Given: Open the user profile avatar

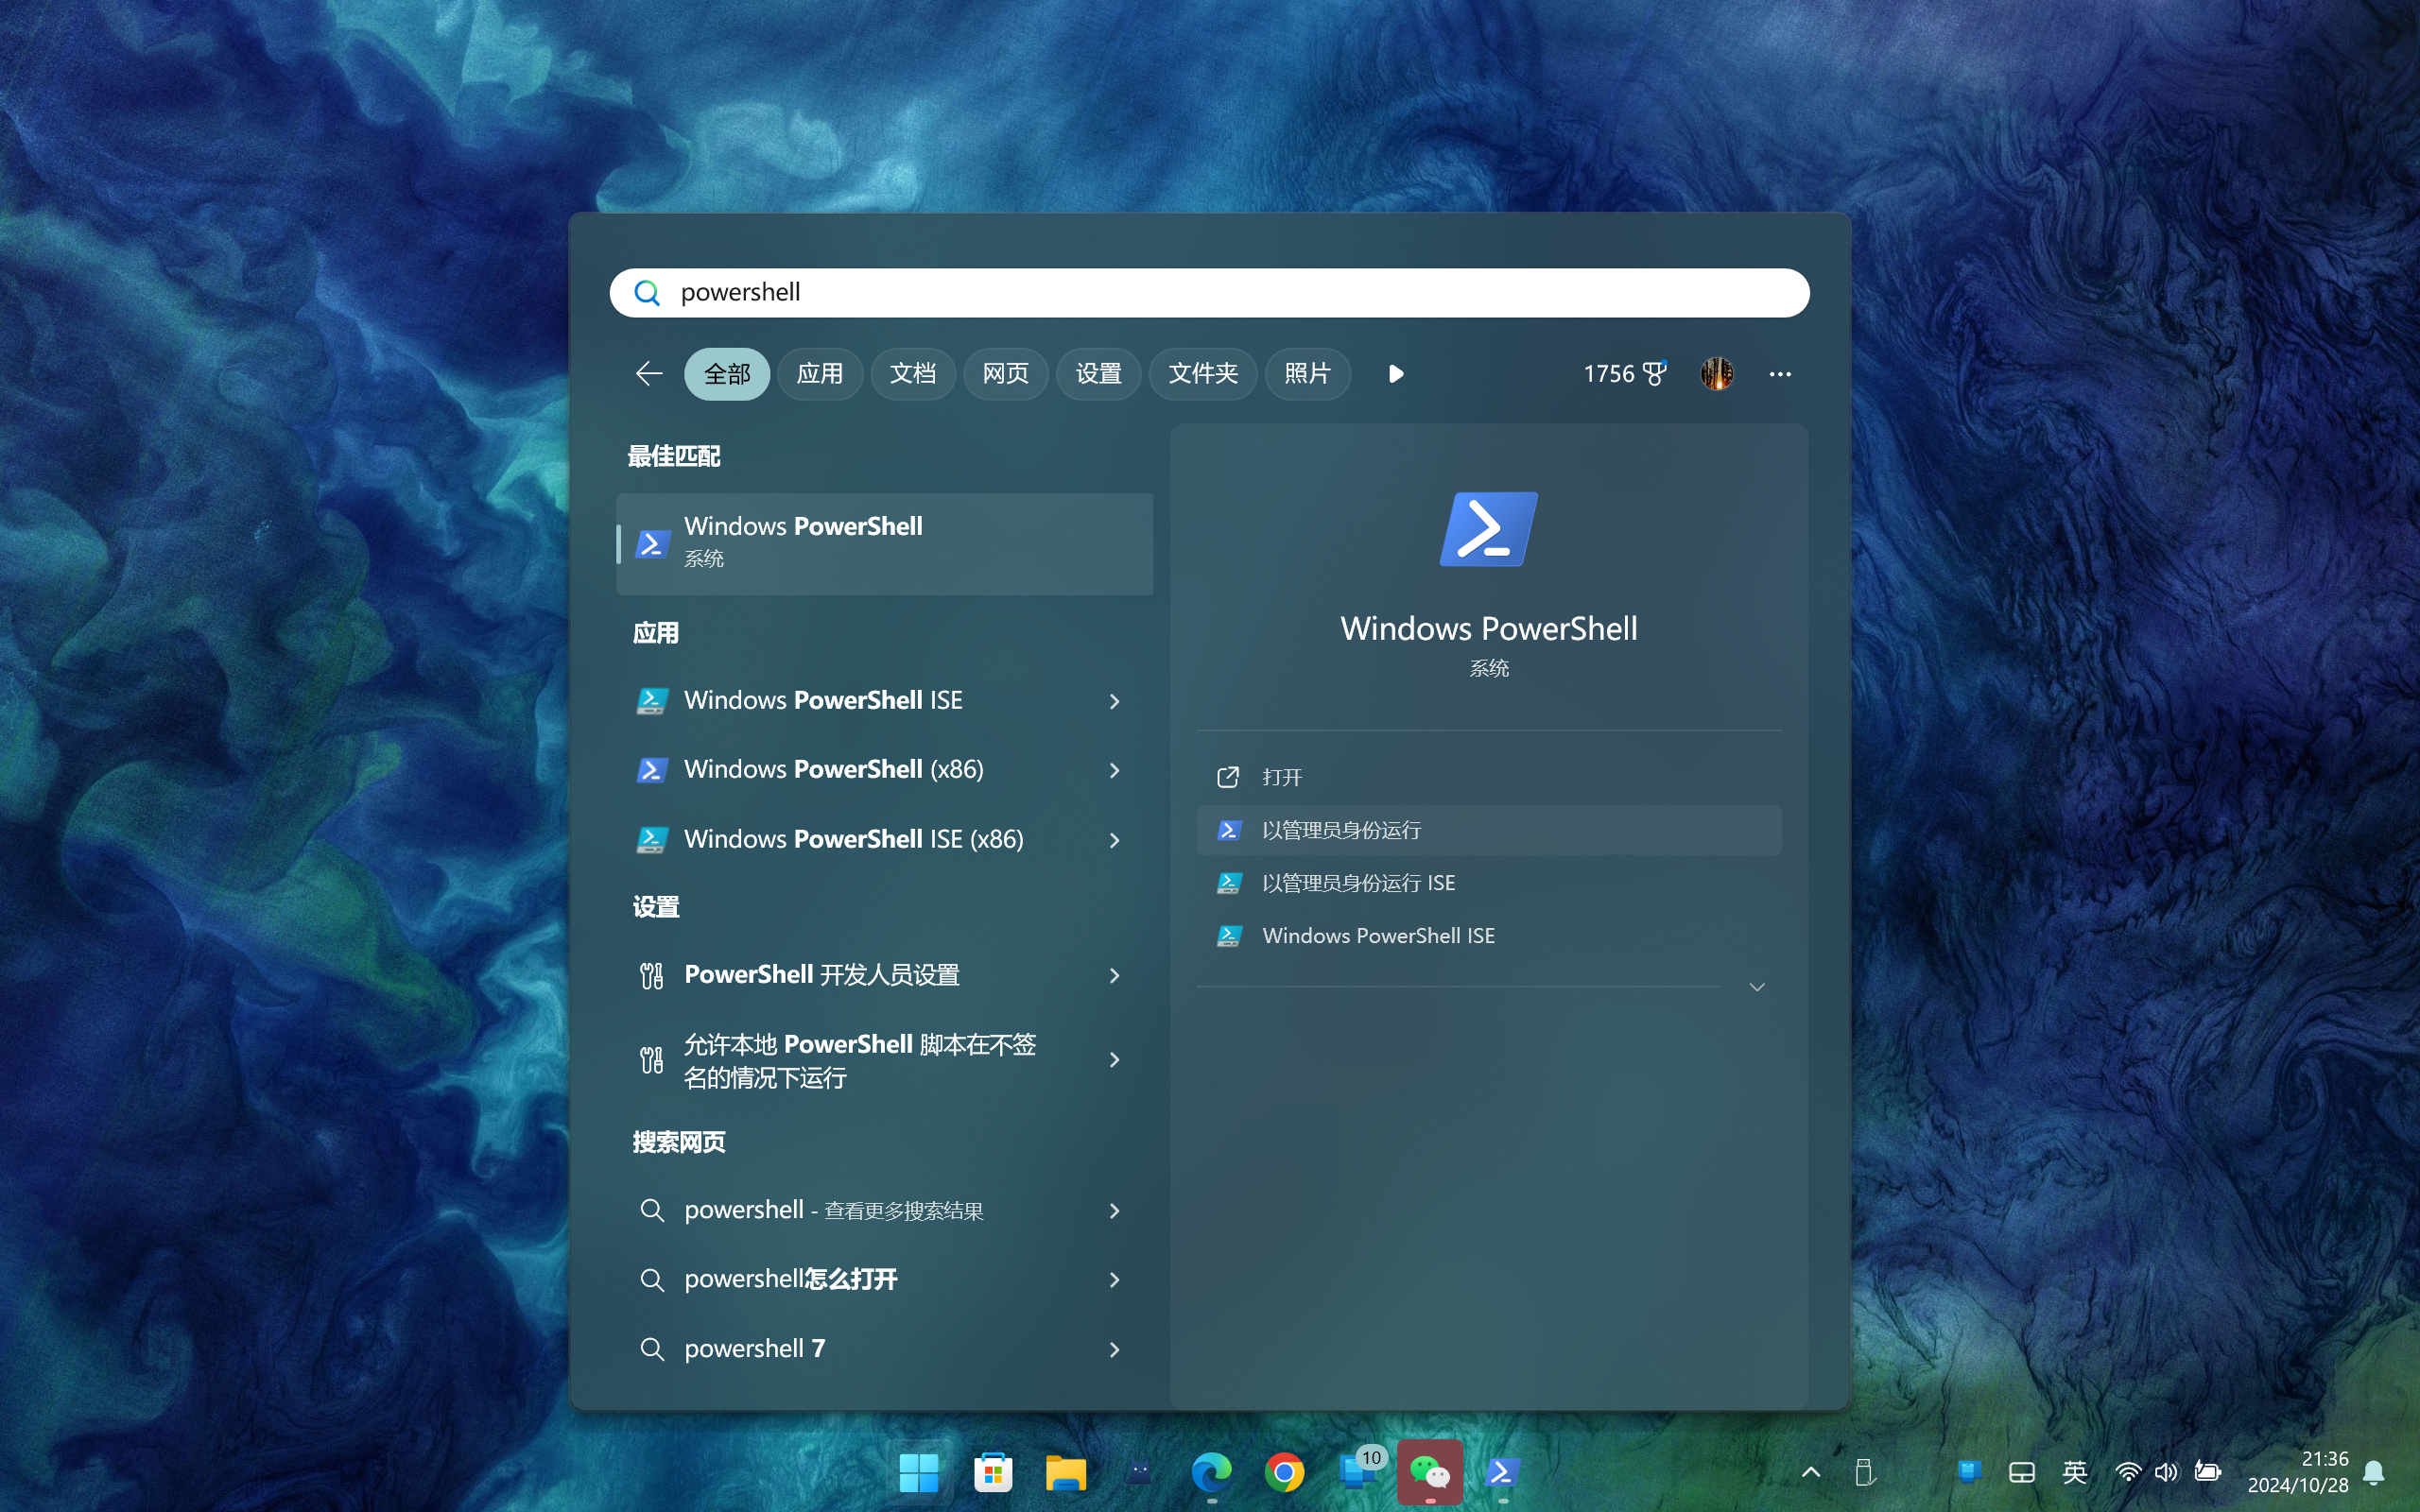Looking at the screenshot, I should coord(1717,374).
